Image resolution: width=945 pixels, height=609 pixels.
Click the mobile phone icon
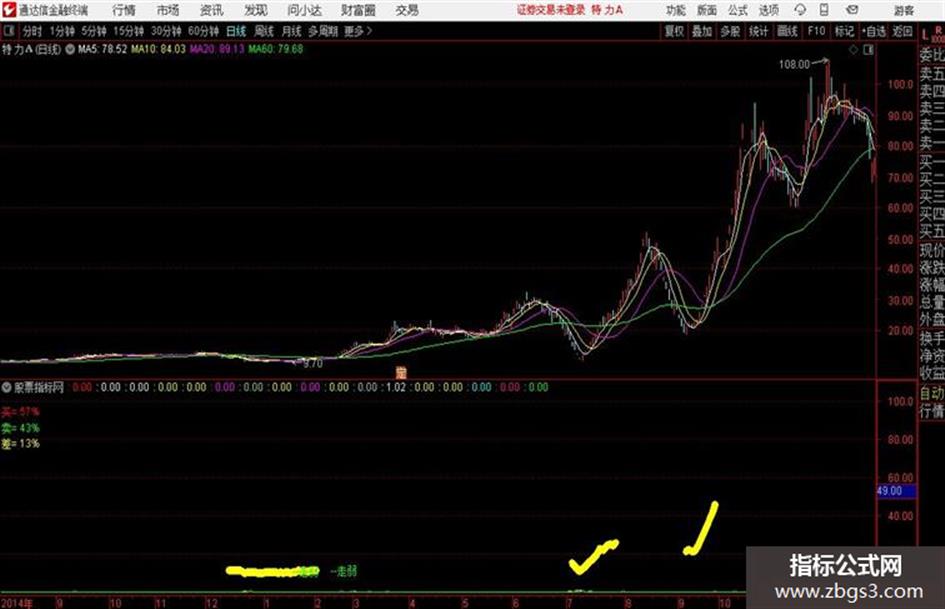(824, 10)
